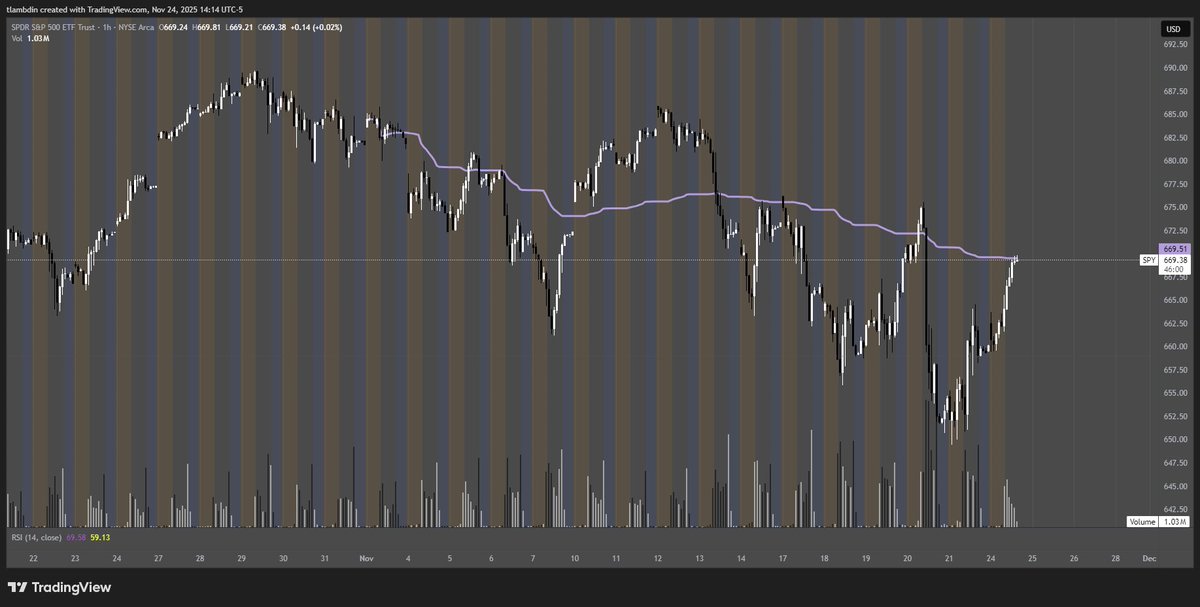Click the 692.50 price axis value
This screenshot has width=1200, height=607.
coord(1174,46)
